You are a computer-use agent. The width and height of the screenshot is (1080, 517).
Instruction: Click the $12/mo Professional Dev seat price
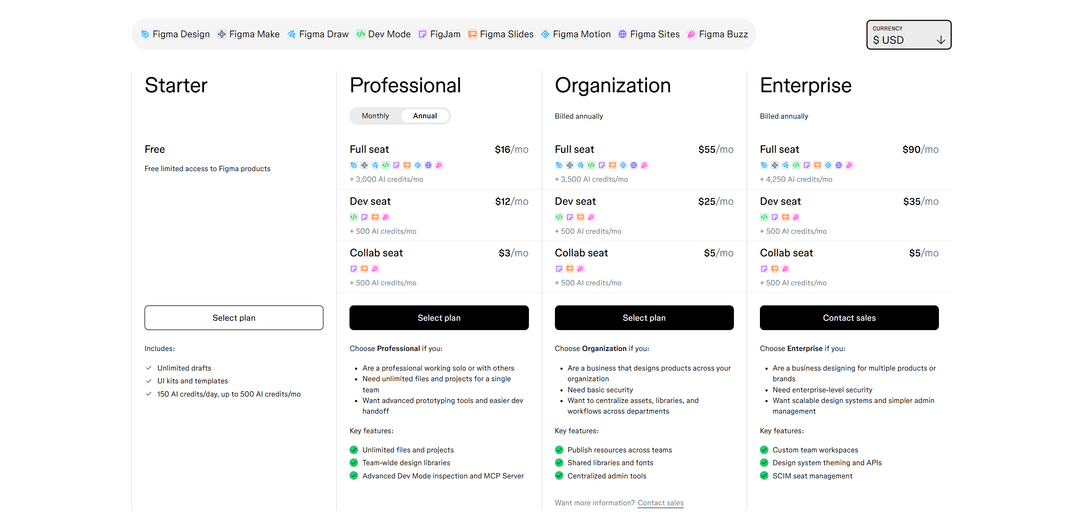[511, 202]
